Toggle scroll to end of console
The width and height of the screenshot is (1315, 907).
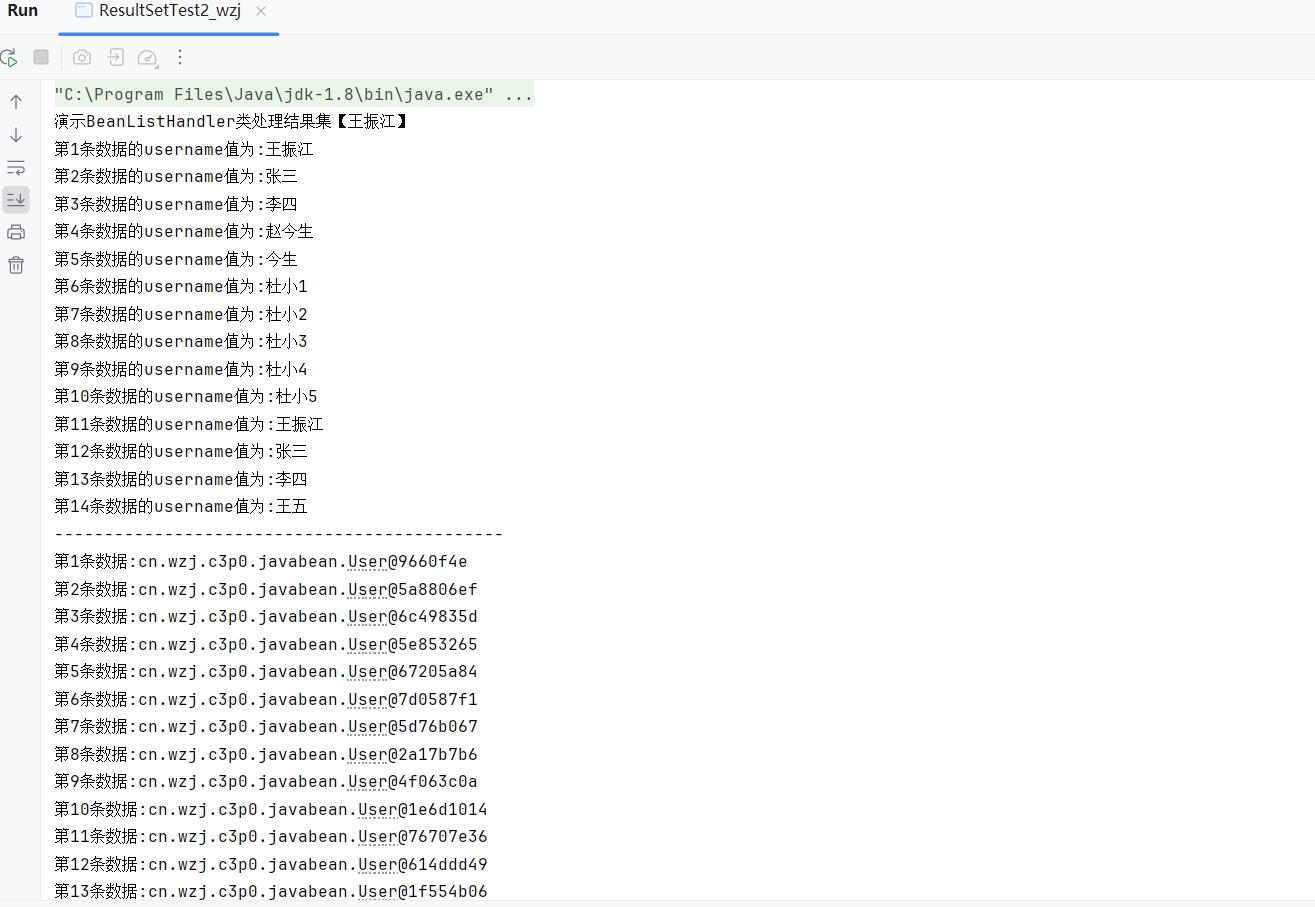[16, 200]
